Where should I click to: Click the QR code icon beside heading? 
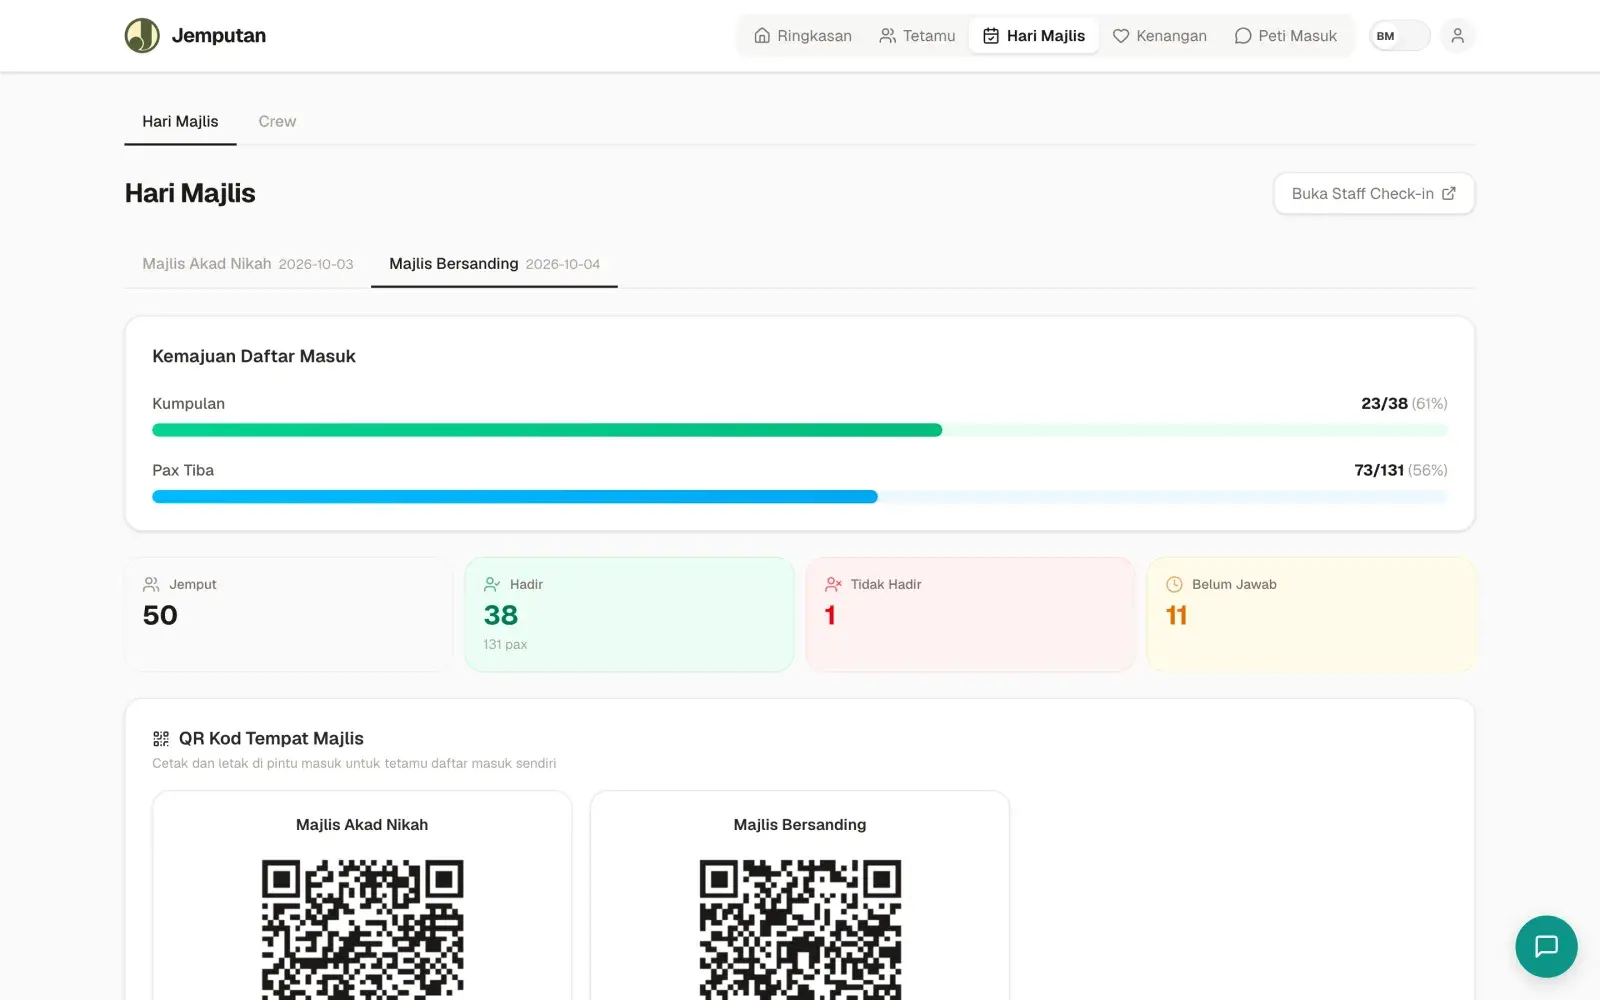(x=161, y=739)
